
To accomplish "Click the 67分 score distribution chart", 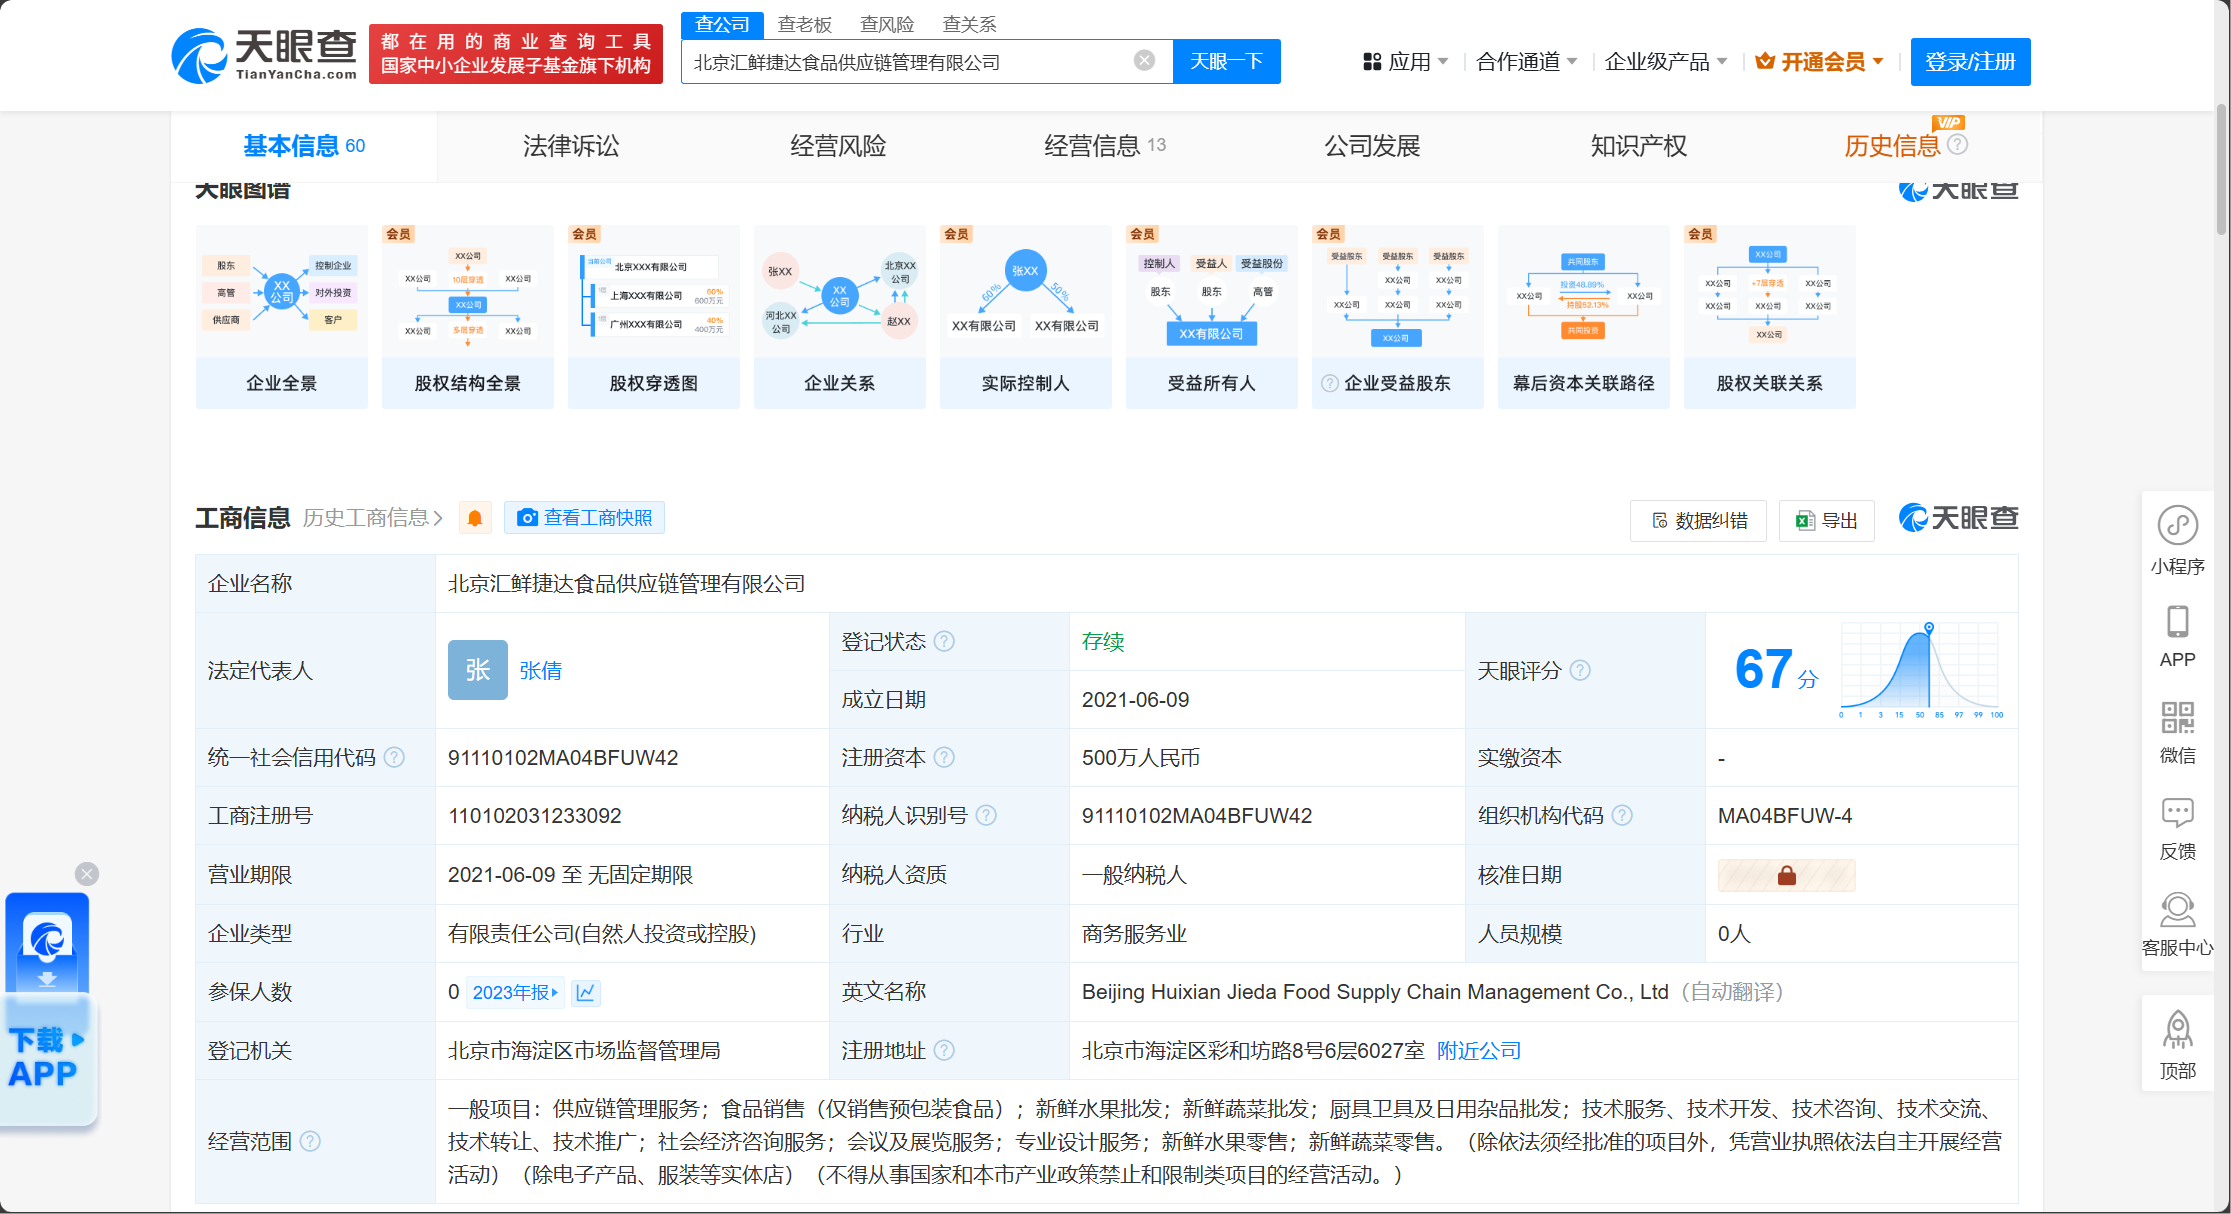I will point(1921,669).
